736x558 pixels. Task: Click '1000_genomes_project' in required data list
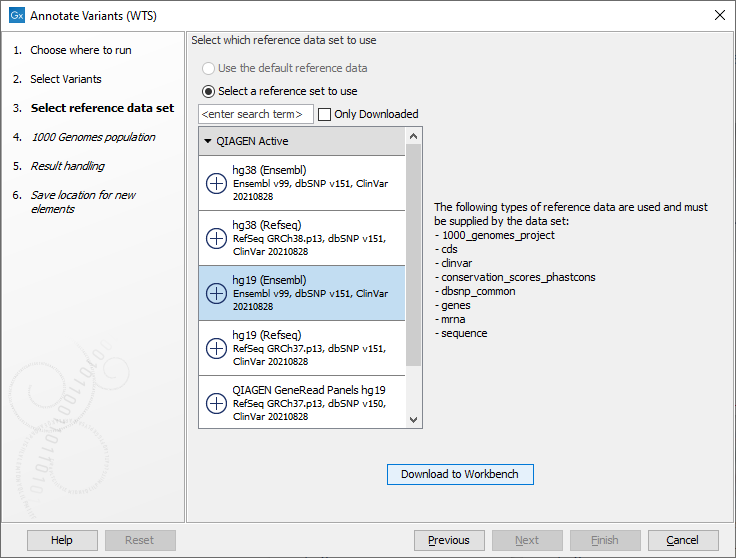pos(498,235)
